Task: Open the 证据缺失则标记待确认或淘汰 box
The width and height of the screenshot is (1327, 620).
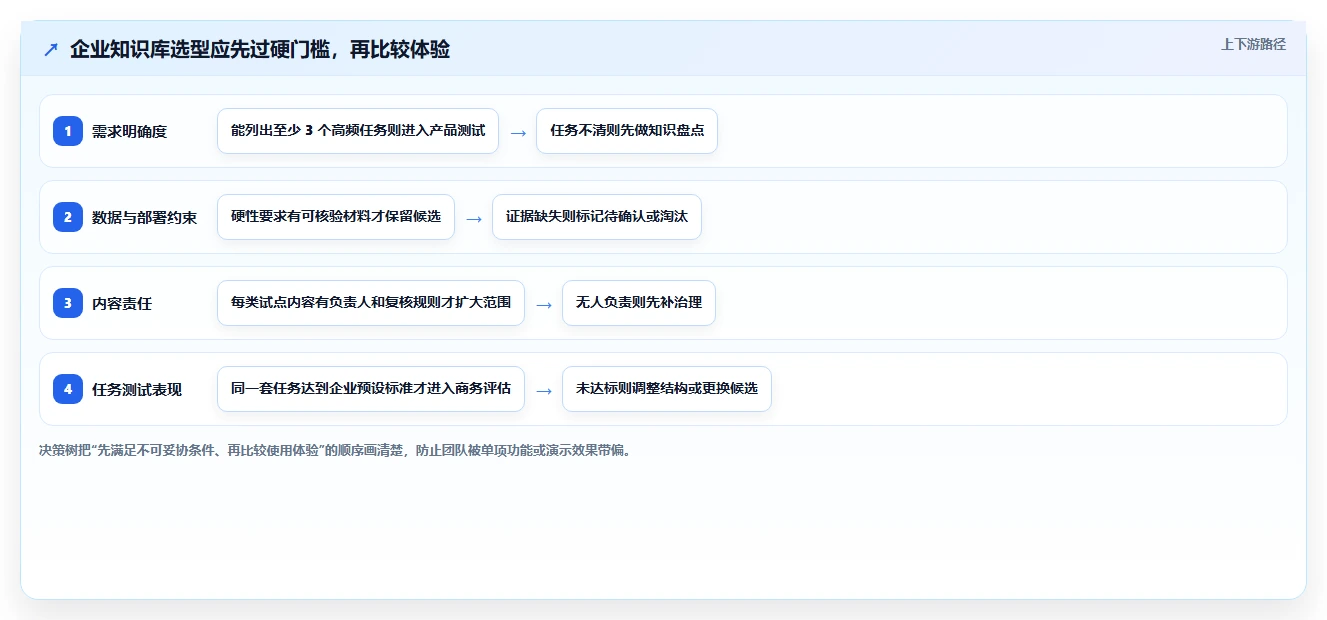Action: point(597,217)
